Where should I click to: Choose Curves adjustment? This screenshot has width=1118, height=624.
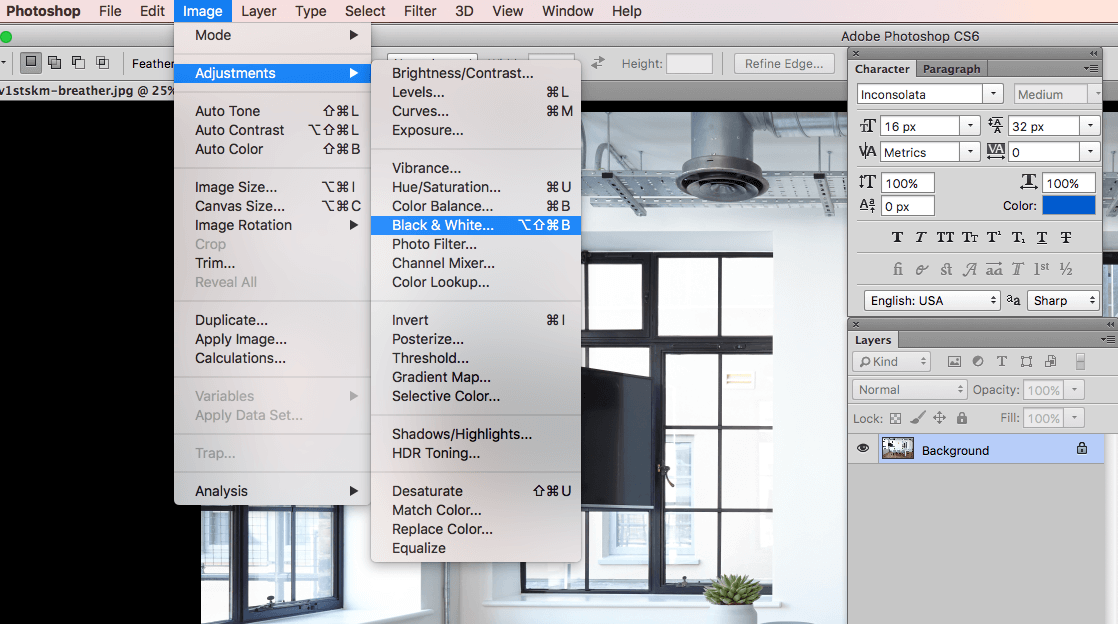[x=476, y=111]
